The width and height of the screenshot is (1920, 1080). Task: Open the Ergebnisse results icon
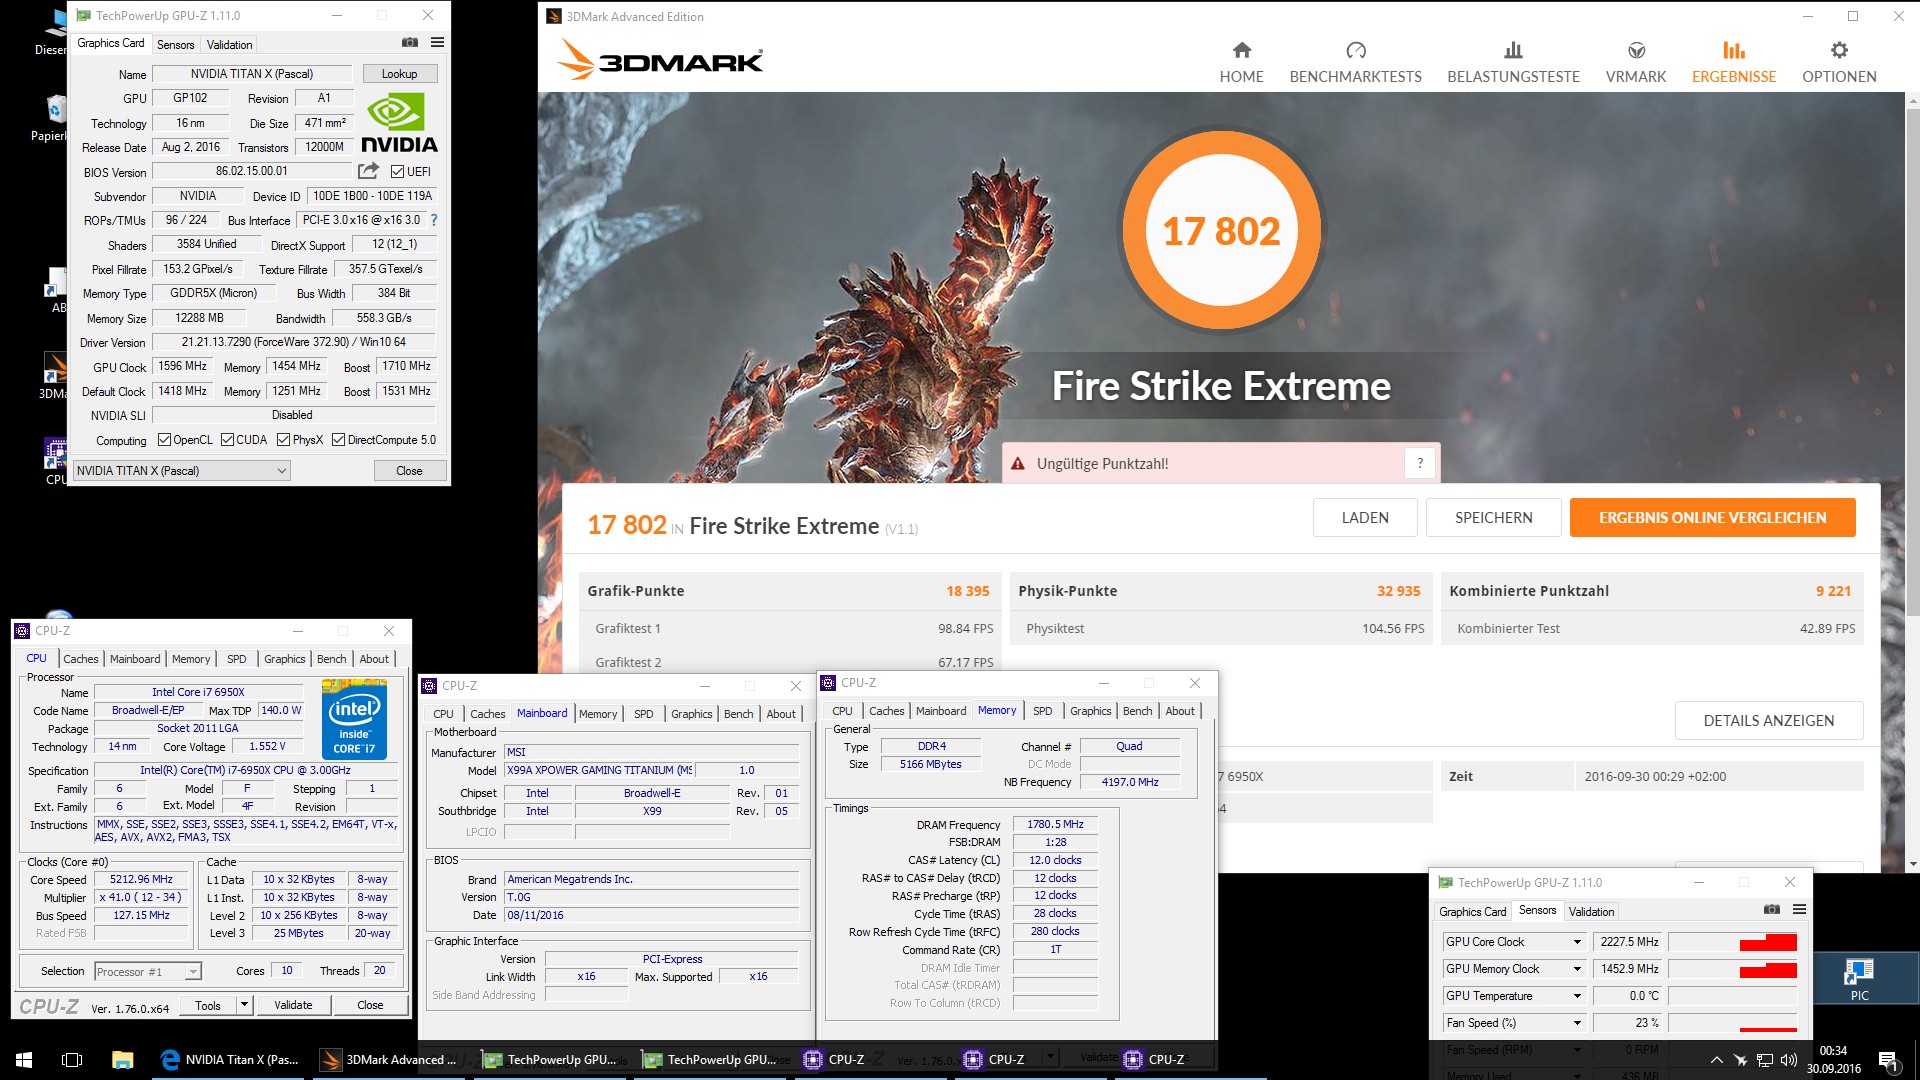[1733, 50]
